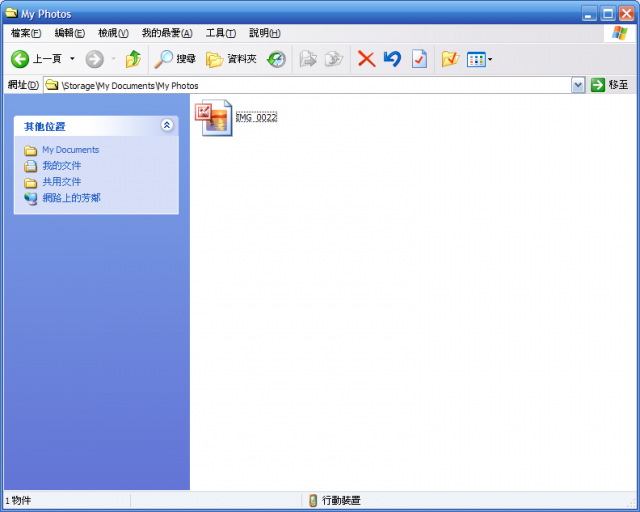640x512 pixels.
Task: Open the 我的最愛(A) menu
Action: click(x=167, y=33)
